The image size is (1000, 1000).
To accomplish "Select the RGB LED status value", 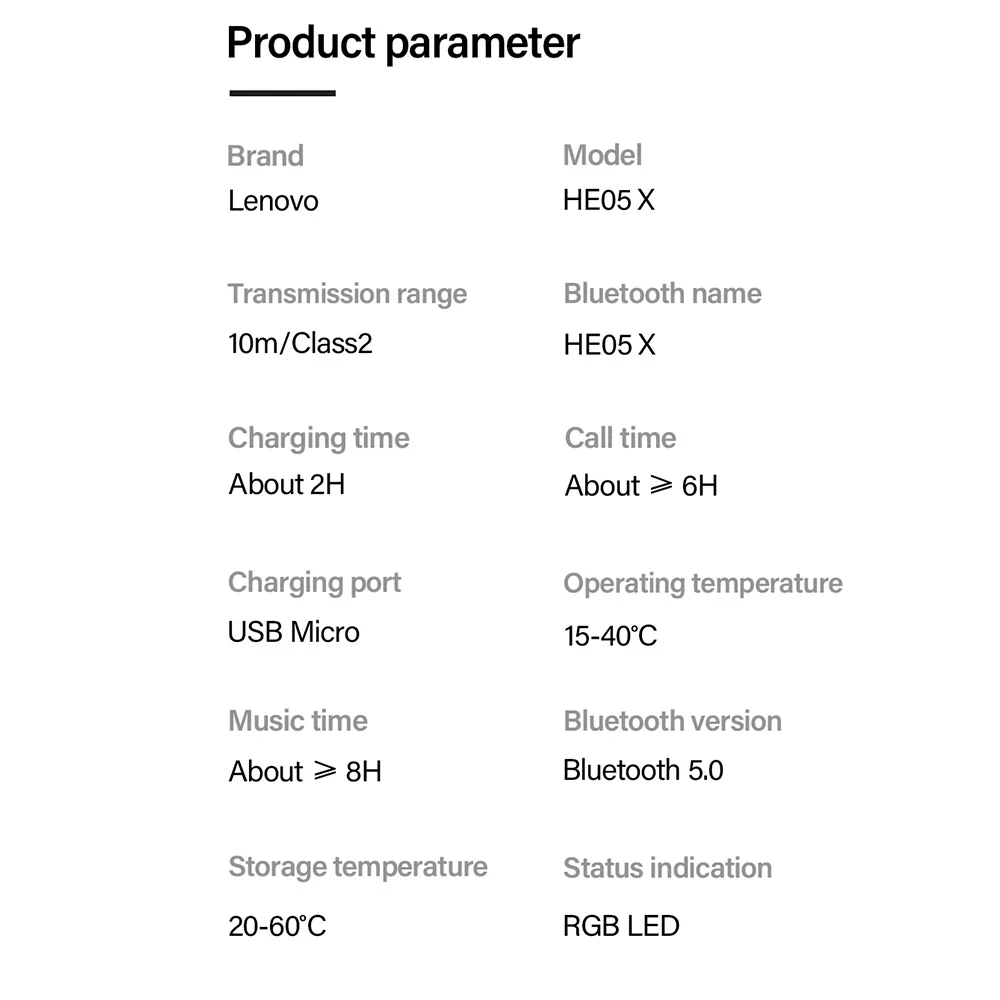I will tap(621, 926).
